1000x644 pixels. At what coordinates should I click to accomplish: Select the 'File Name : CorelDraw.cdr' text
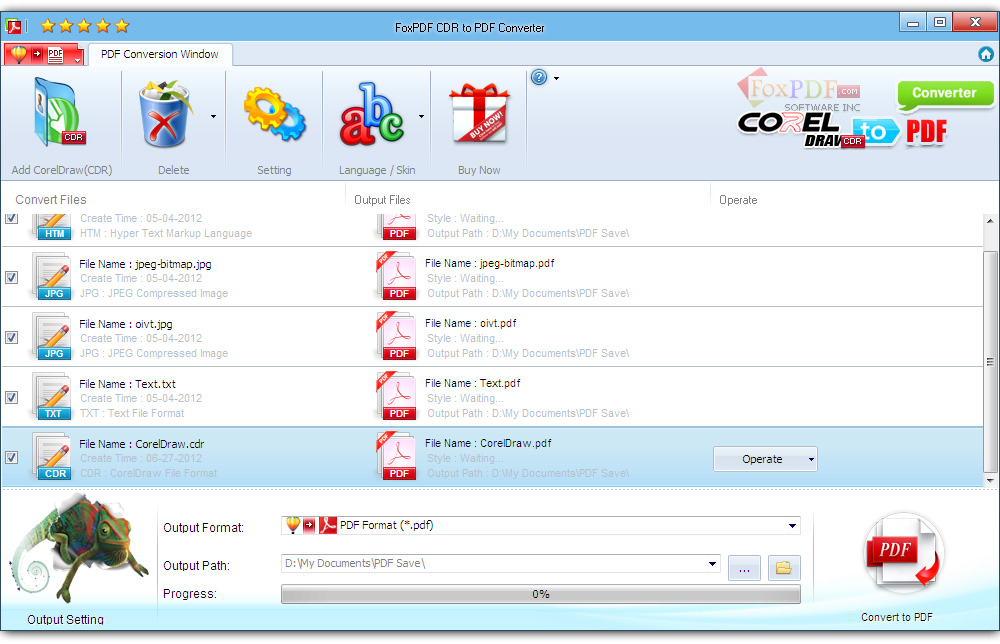[142, 444]
